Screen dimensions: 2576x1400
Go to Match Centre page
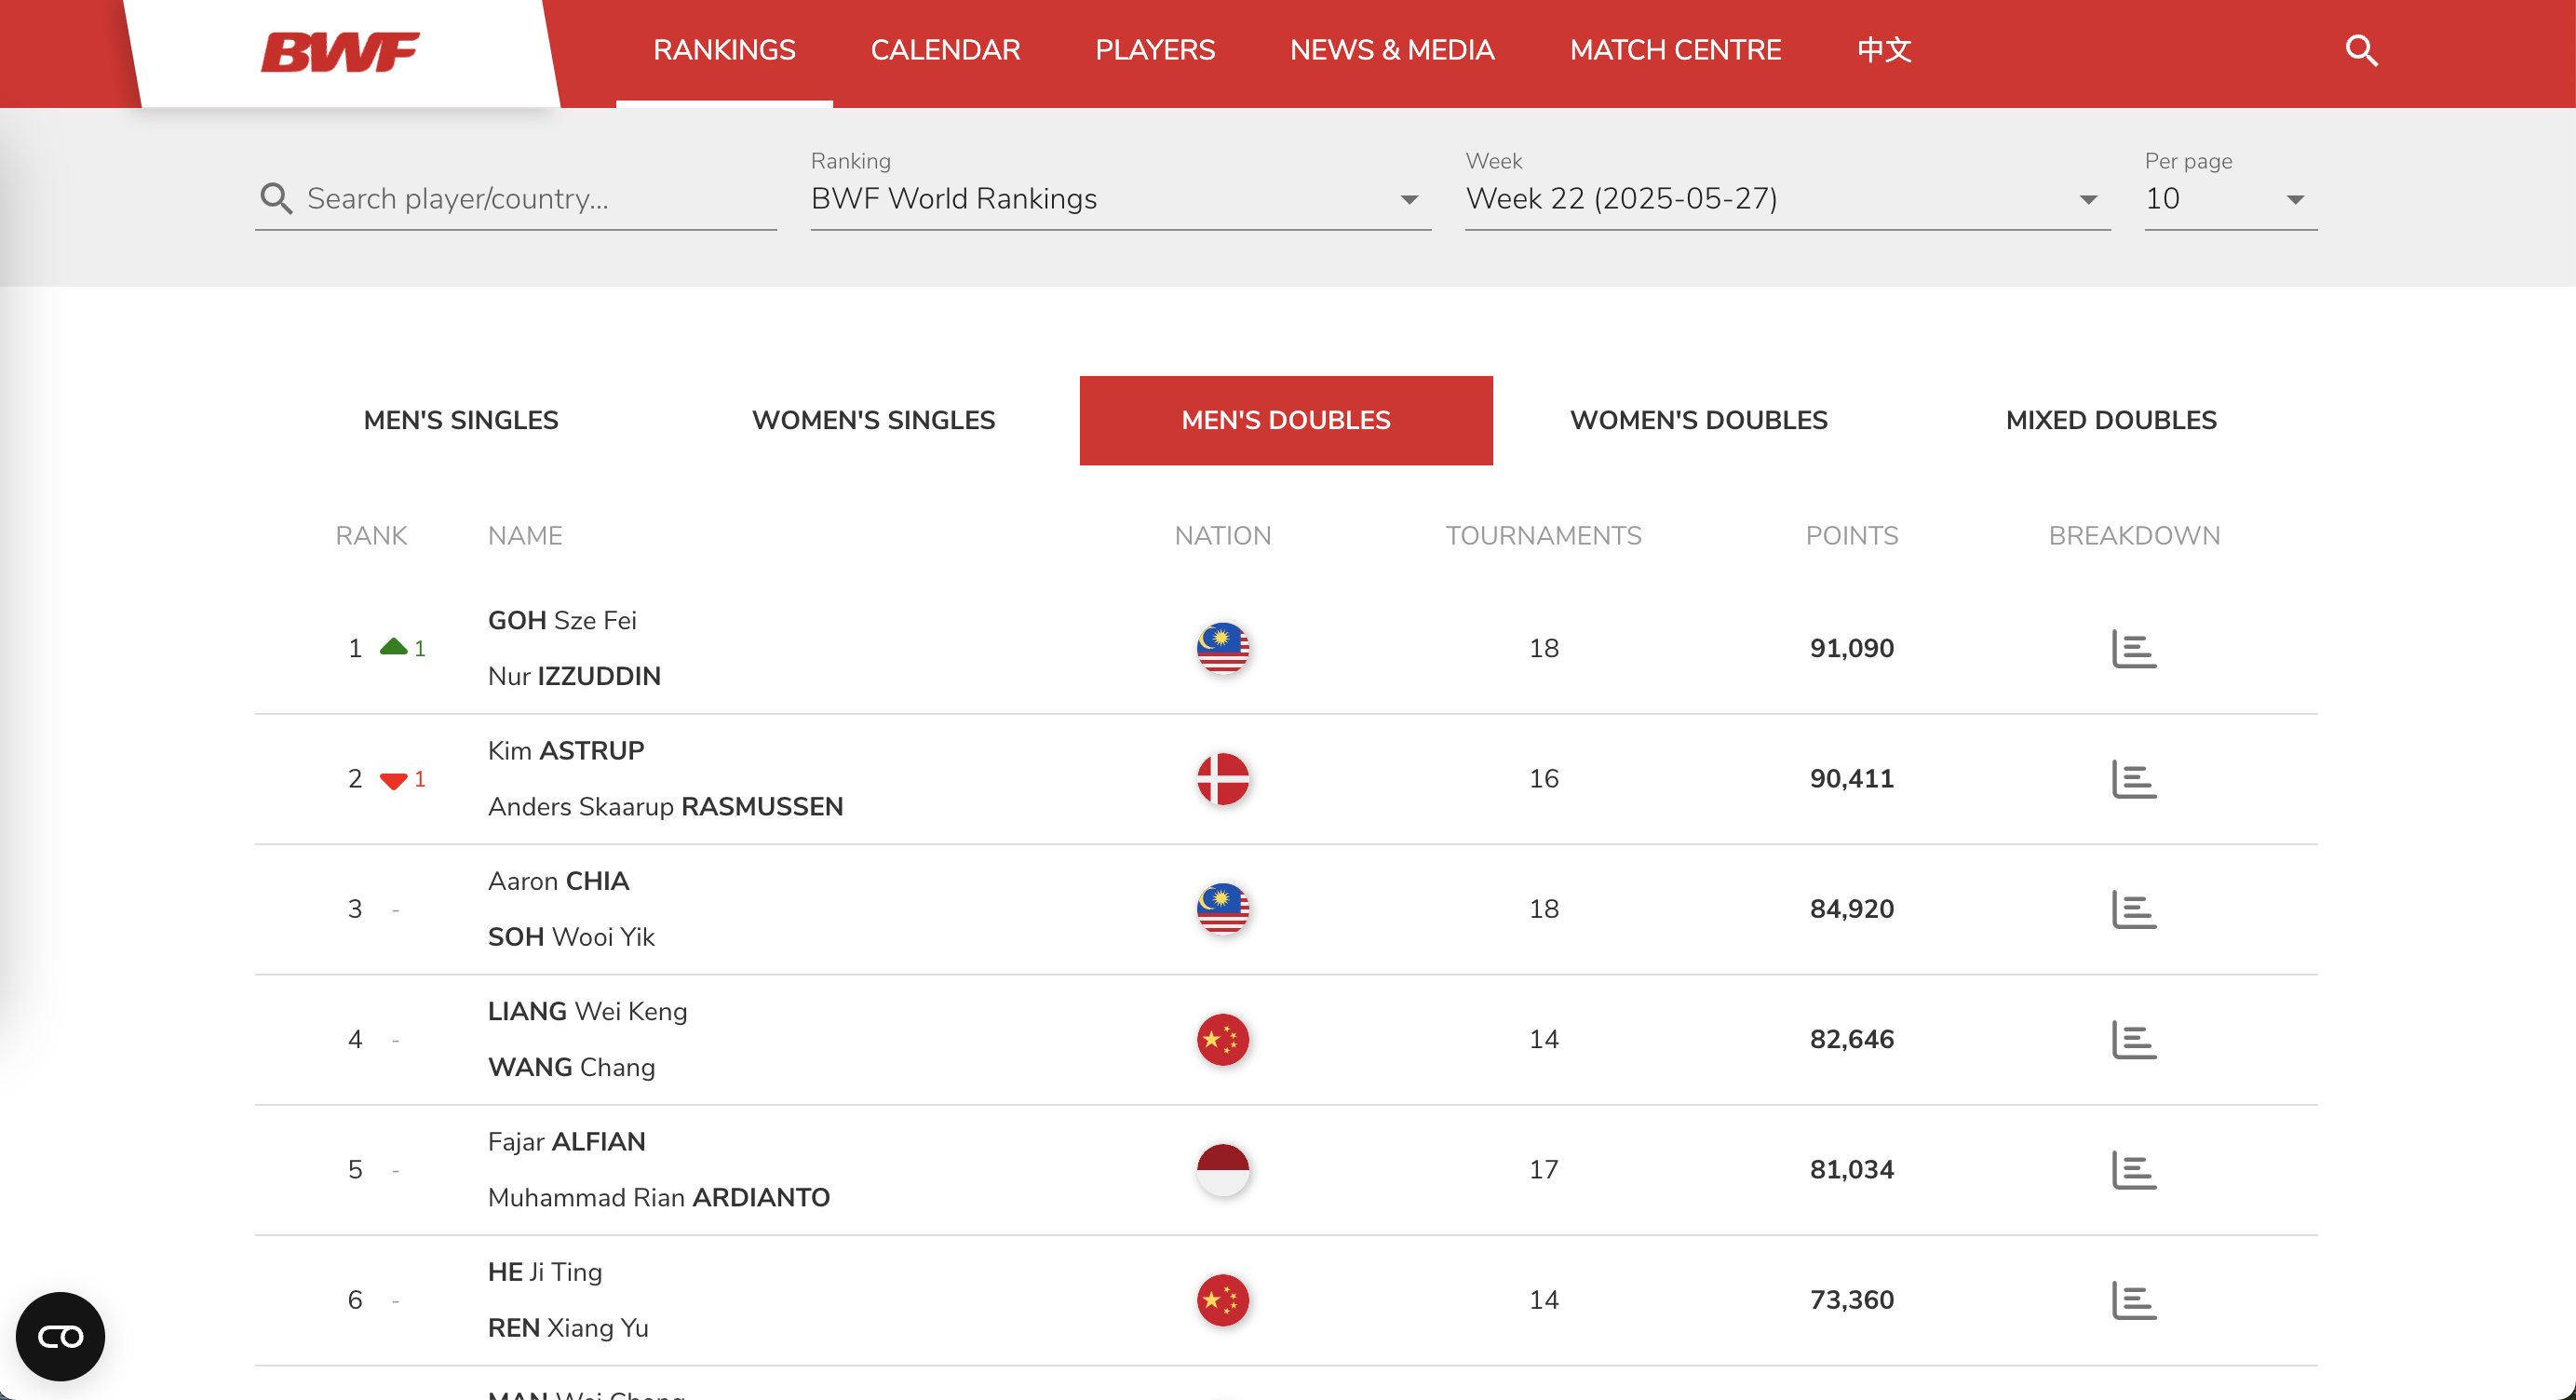1675,50
